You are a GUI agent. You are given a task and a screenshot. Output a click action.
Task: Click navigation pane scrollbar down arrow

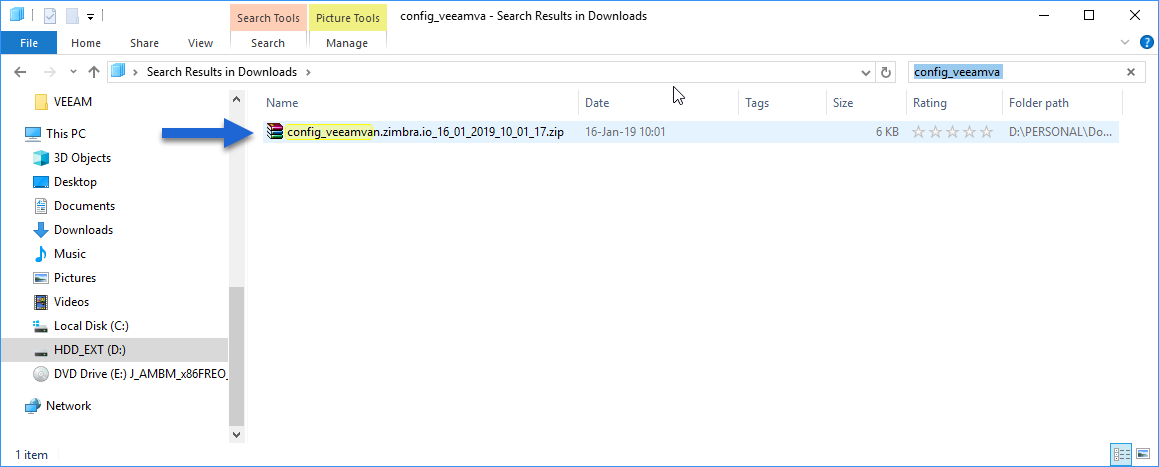tap(236, 435)
